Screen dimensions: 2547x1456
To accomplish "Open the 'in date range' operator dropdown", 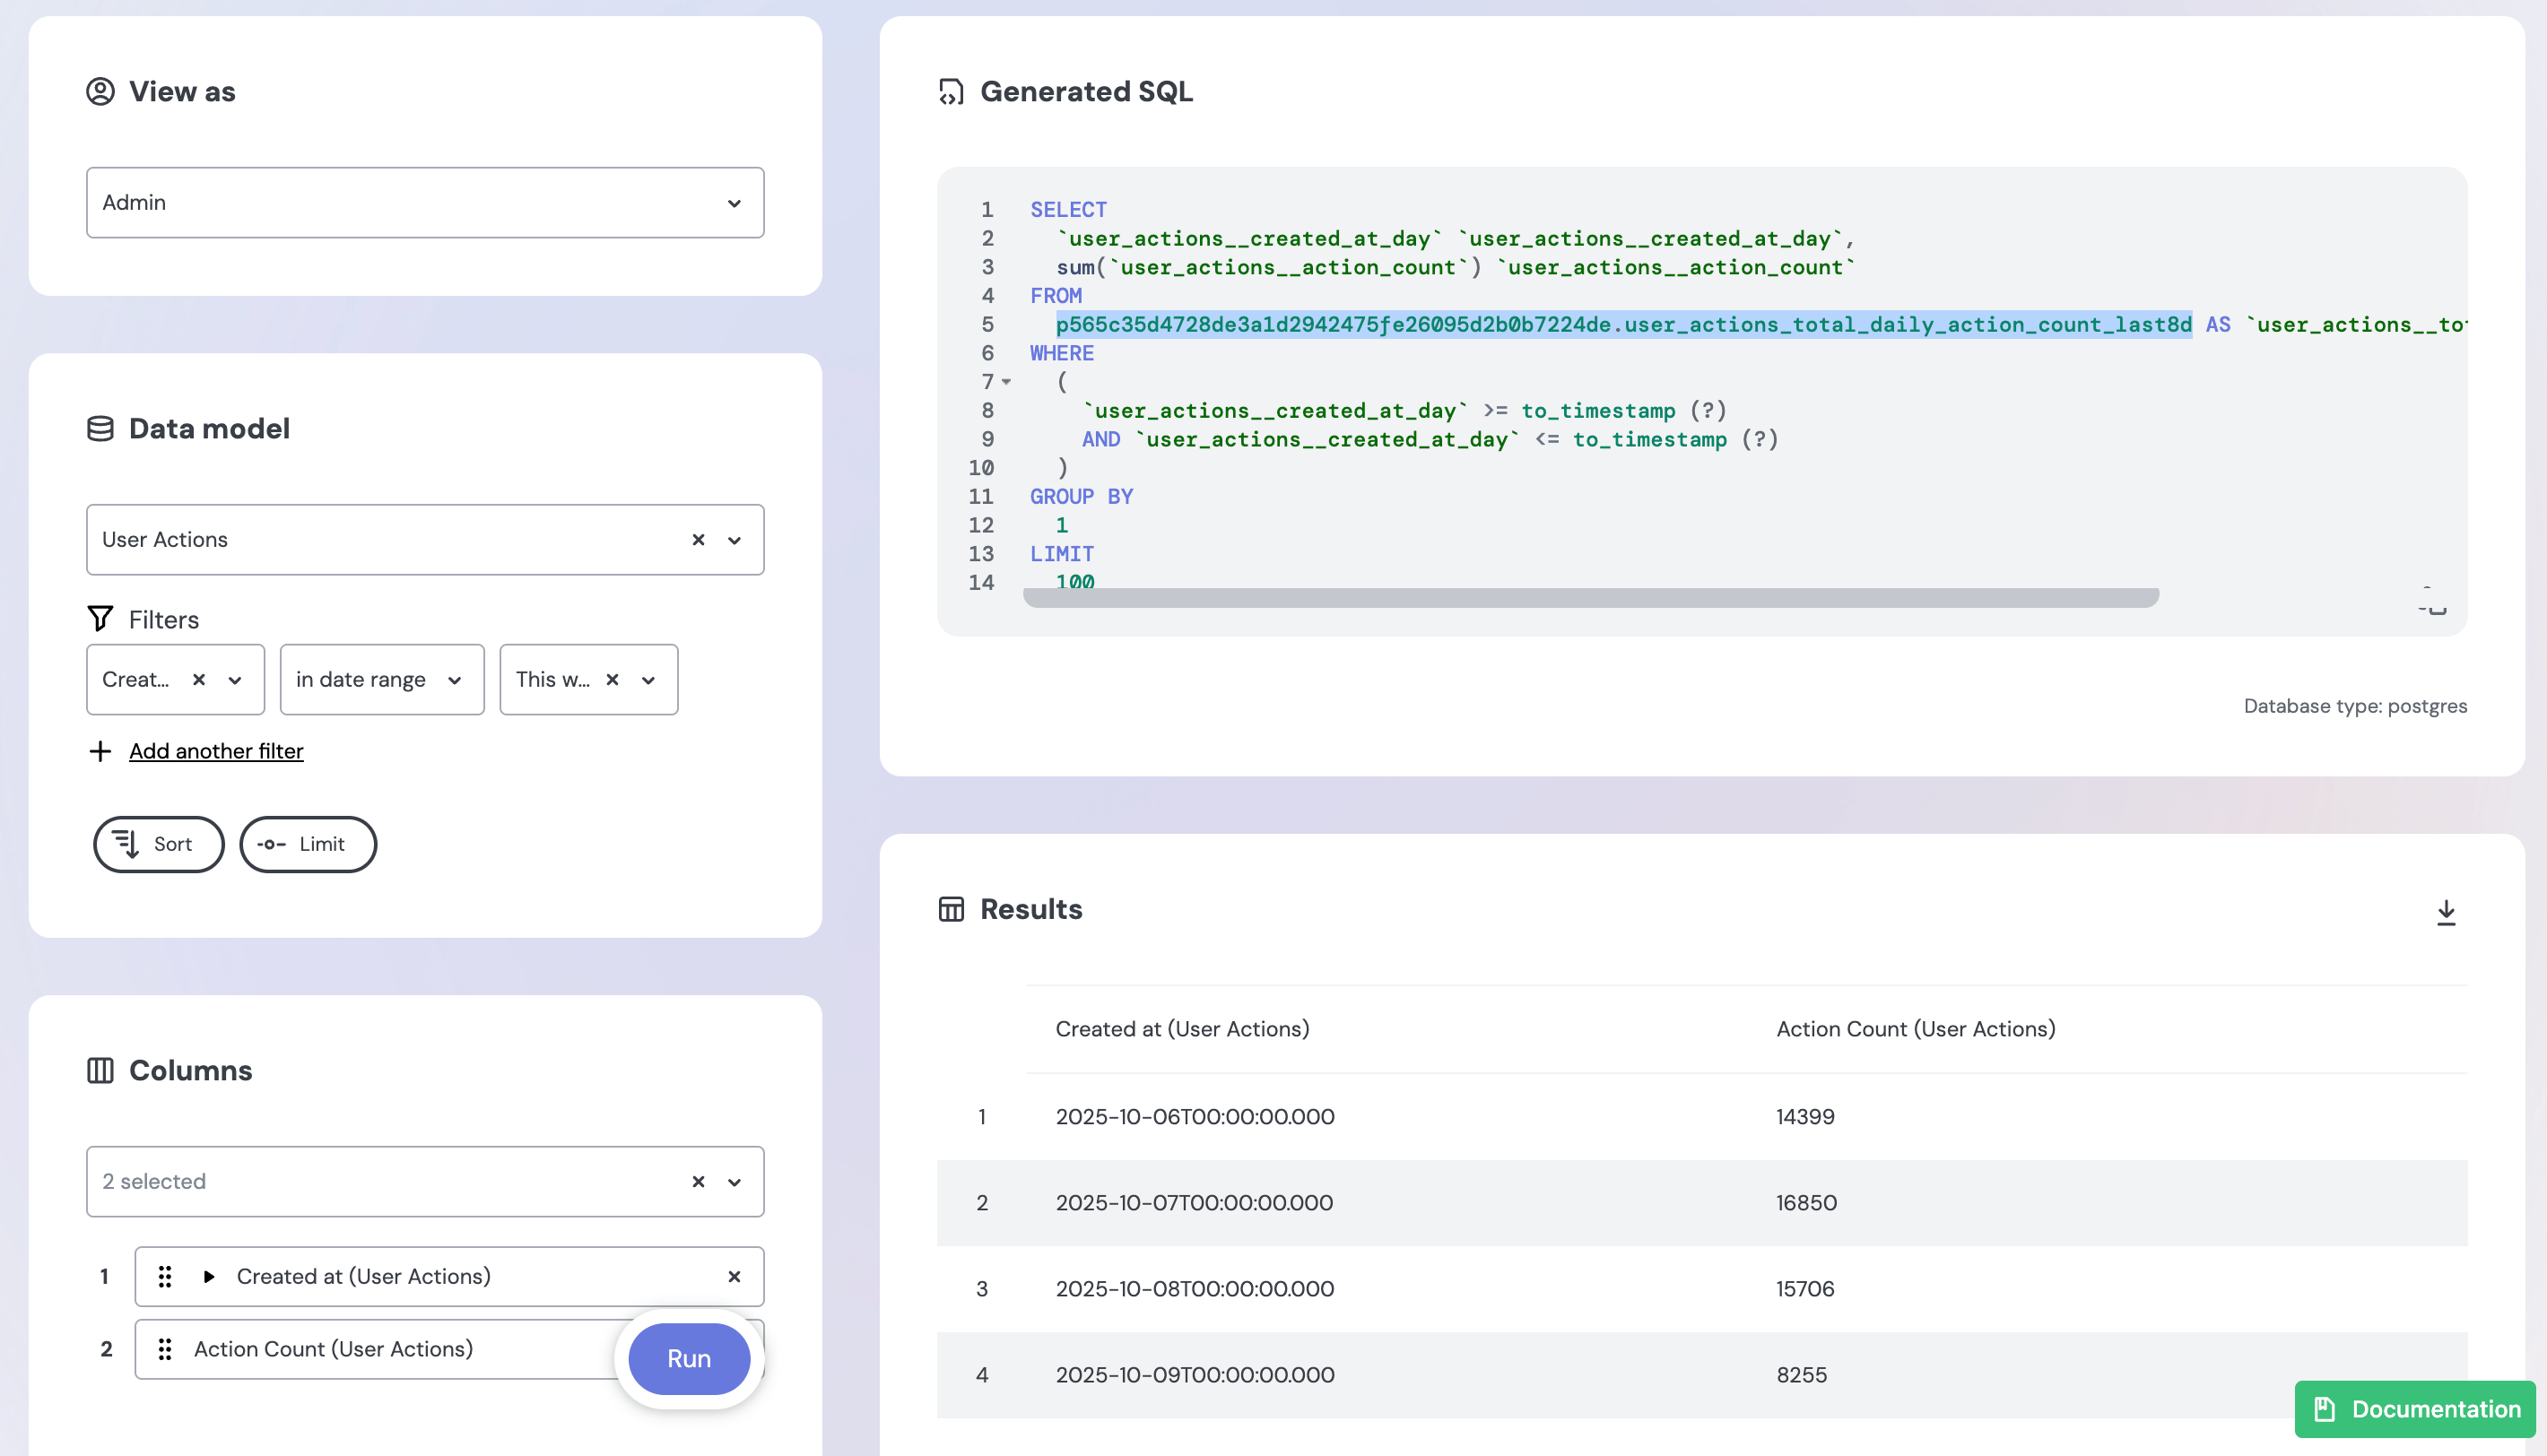I will click(x=381, y=680).
